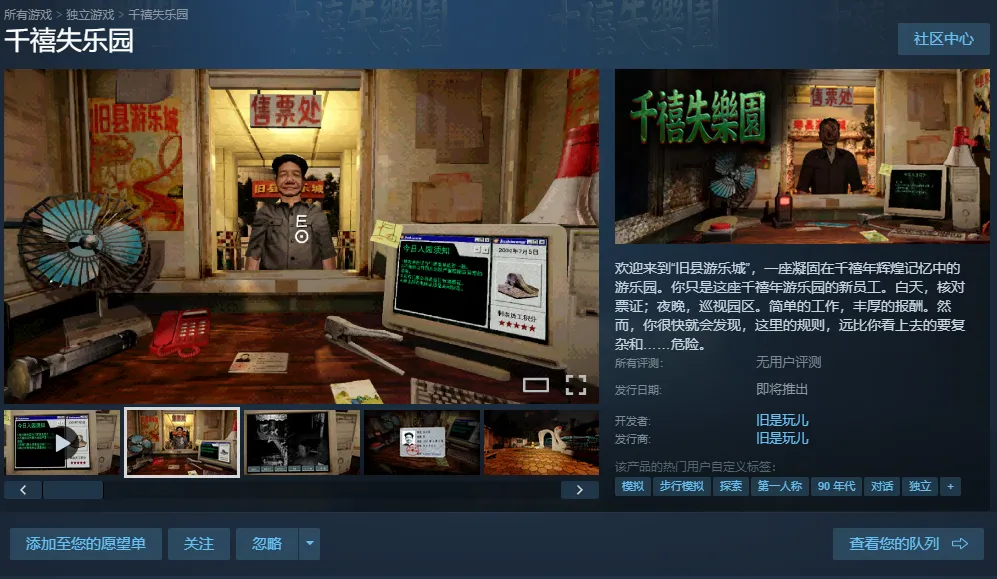Enter fullscreen via corner brackets icon
Screen dimensions: 997x579
click(x=575, y=385)
